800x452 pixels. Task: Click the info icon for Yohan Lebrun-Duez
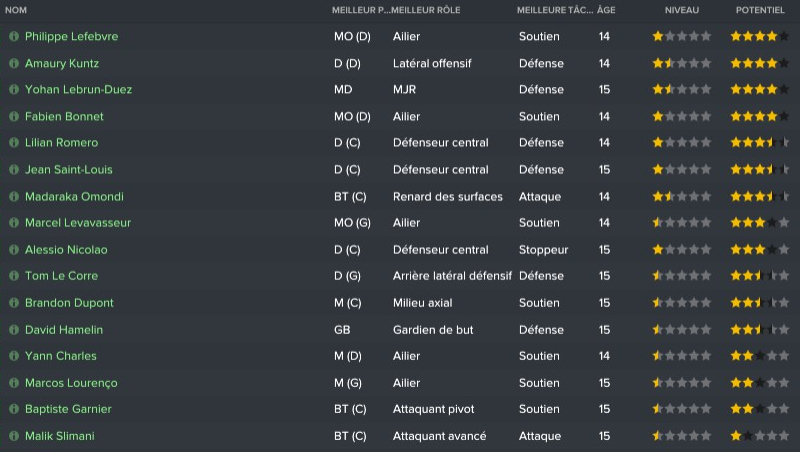click(14, 90)
